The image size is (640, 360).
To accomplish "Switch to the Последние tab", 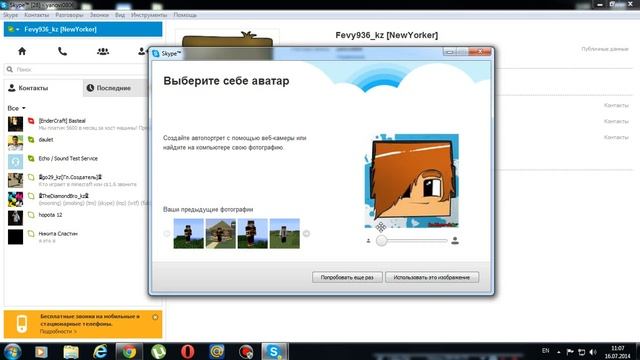I will point(115,88).
